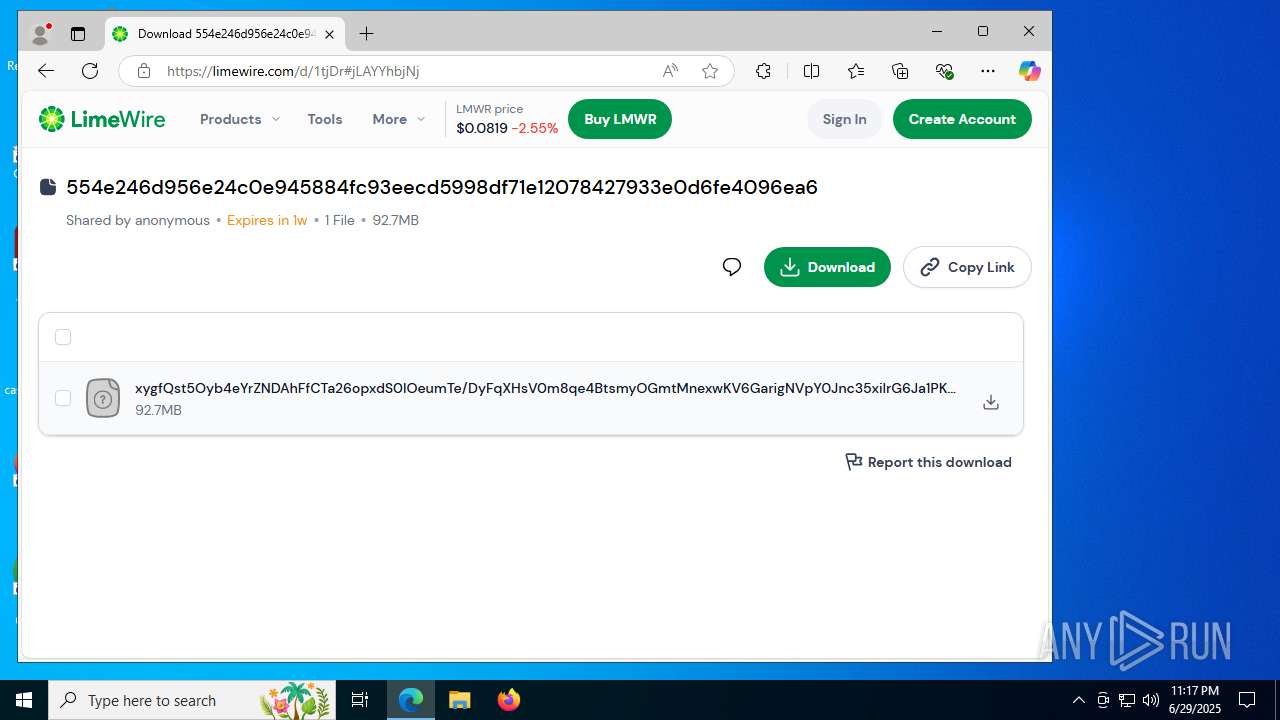Open the Copilot icon
Image resolution: width=1280 pixels, height=720 pixels.
[x=1030, y=71]
